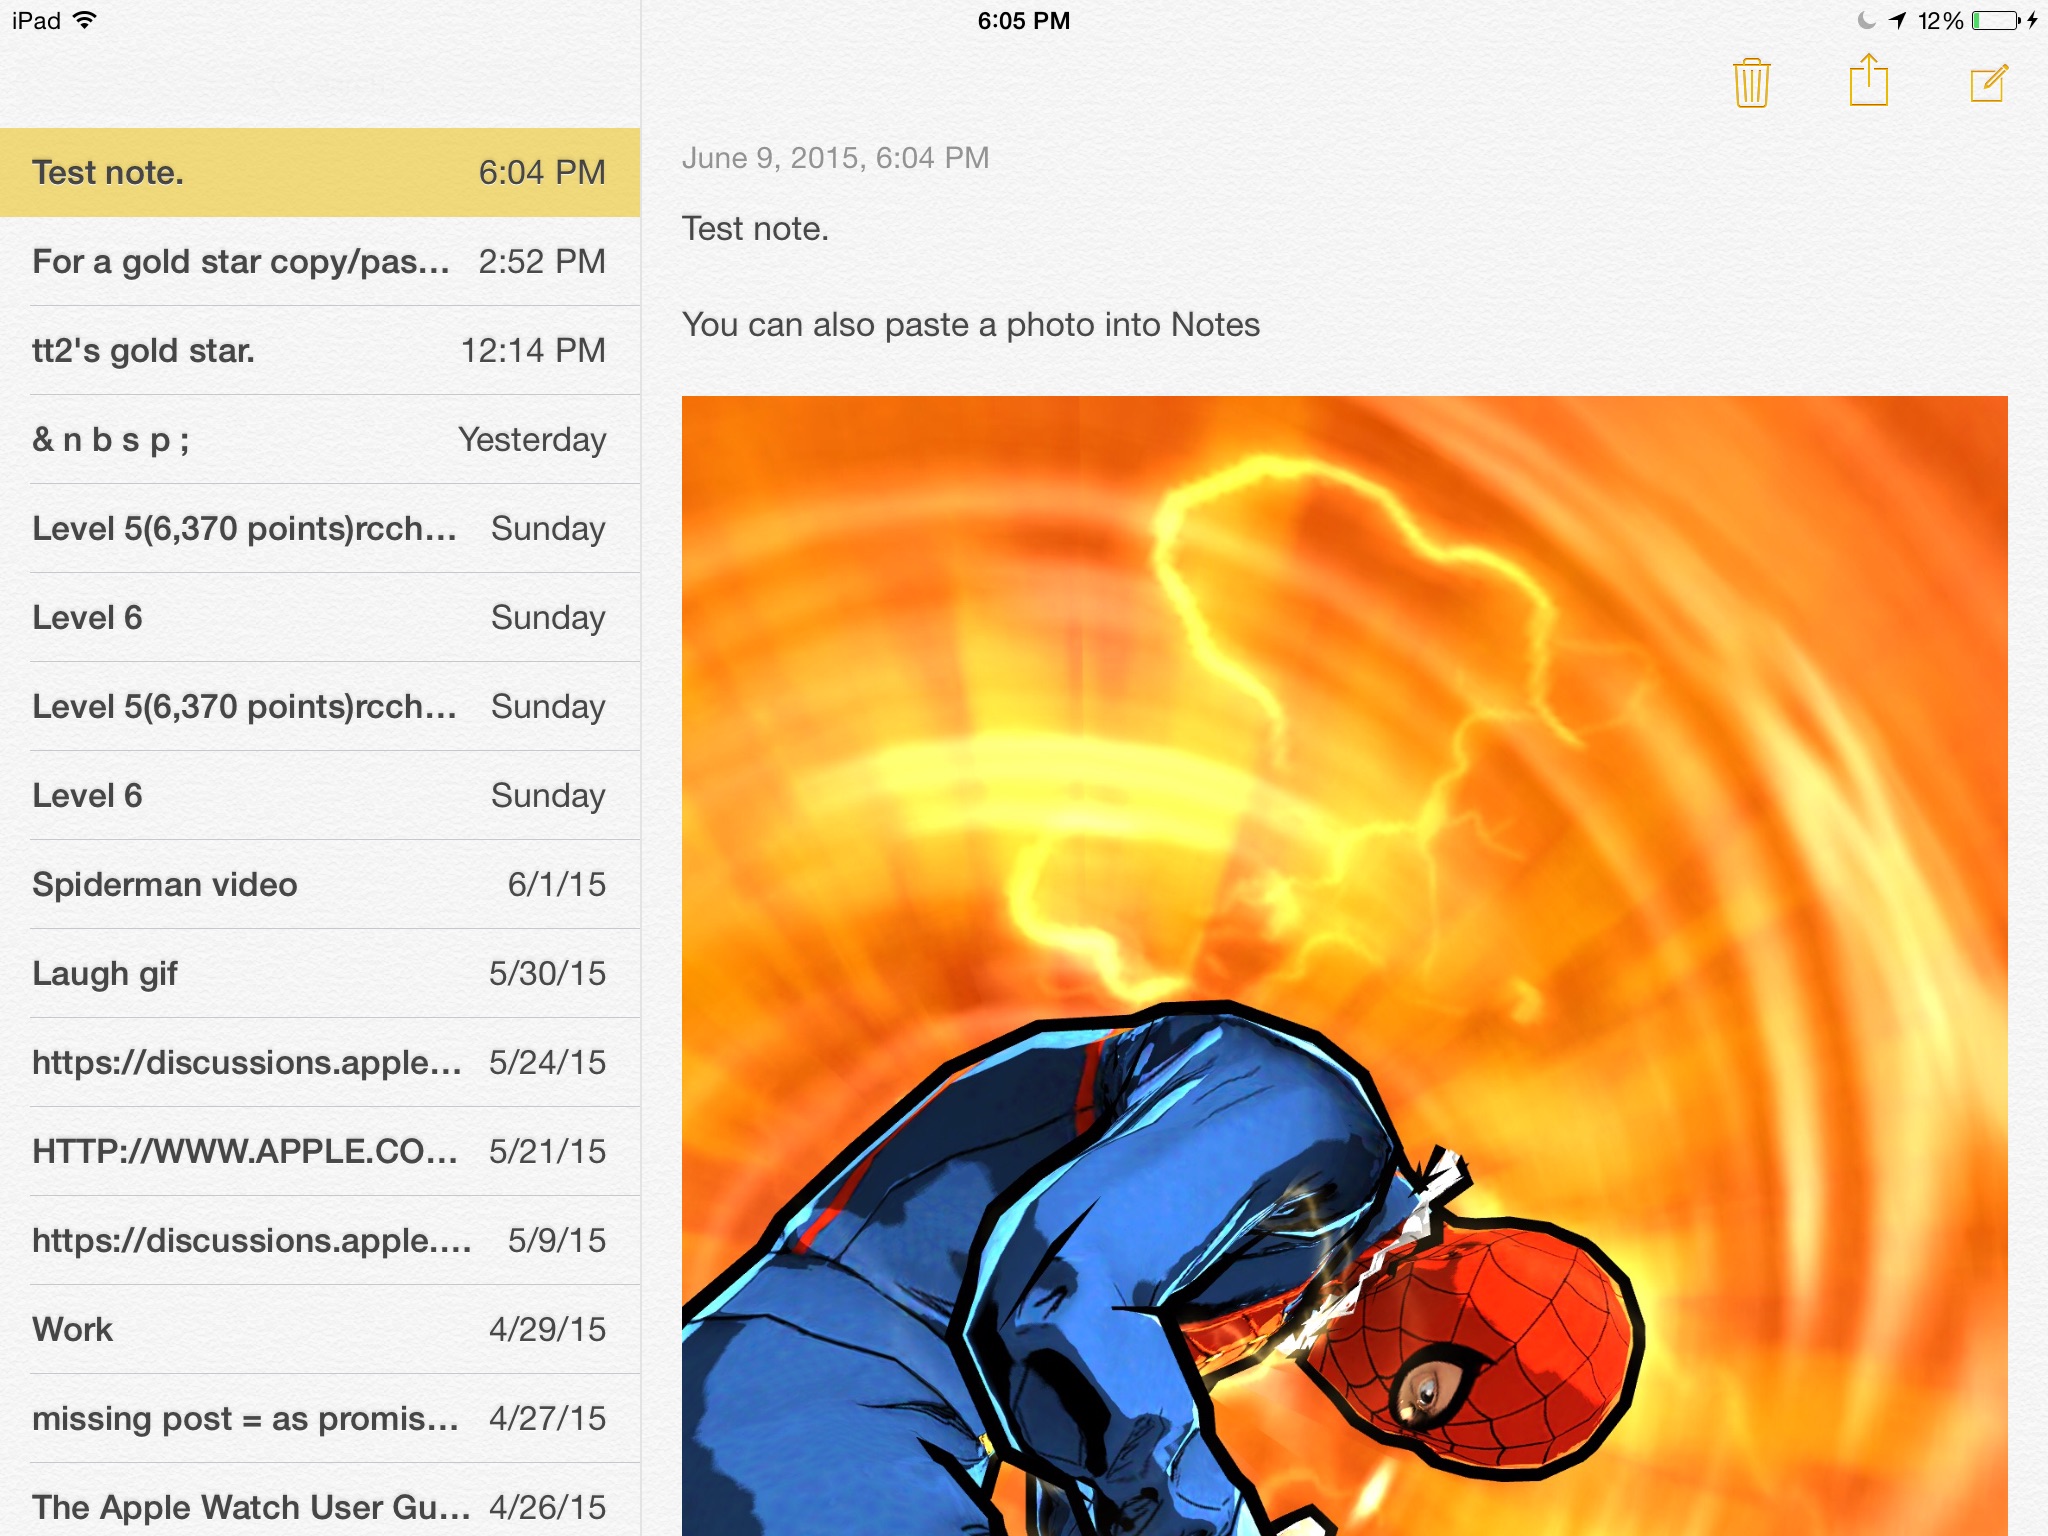
Task: Compose a new note with pencil icon
Action: pyautogui.click(x=1988, y=83)
